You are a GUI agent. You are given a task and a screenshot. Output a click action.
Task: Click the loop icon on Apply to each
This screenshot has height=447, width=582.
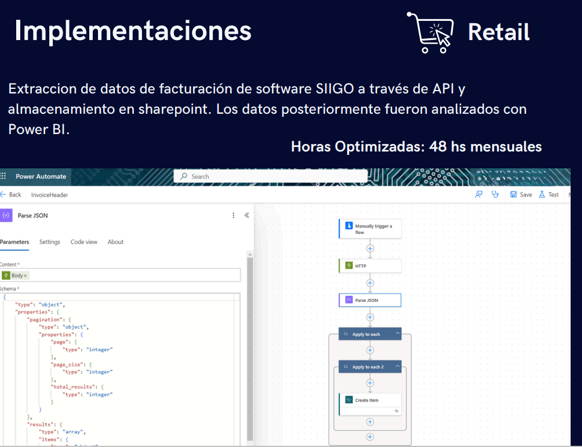coord(346,334)
